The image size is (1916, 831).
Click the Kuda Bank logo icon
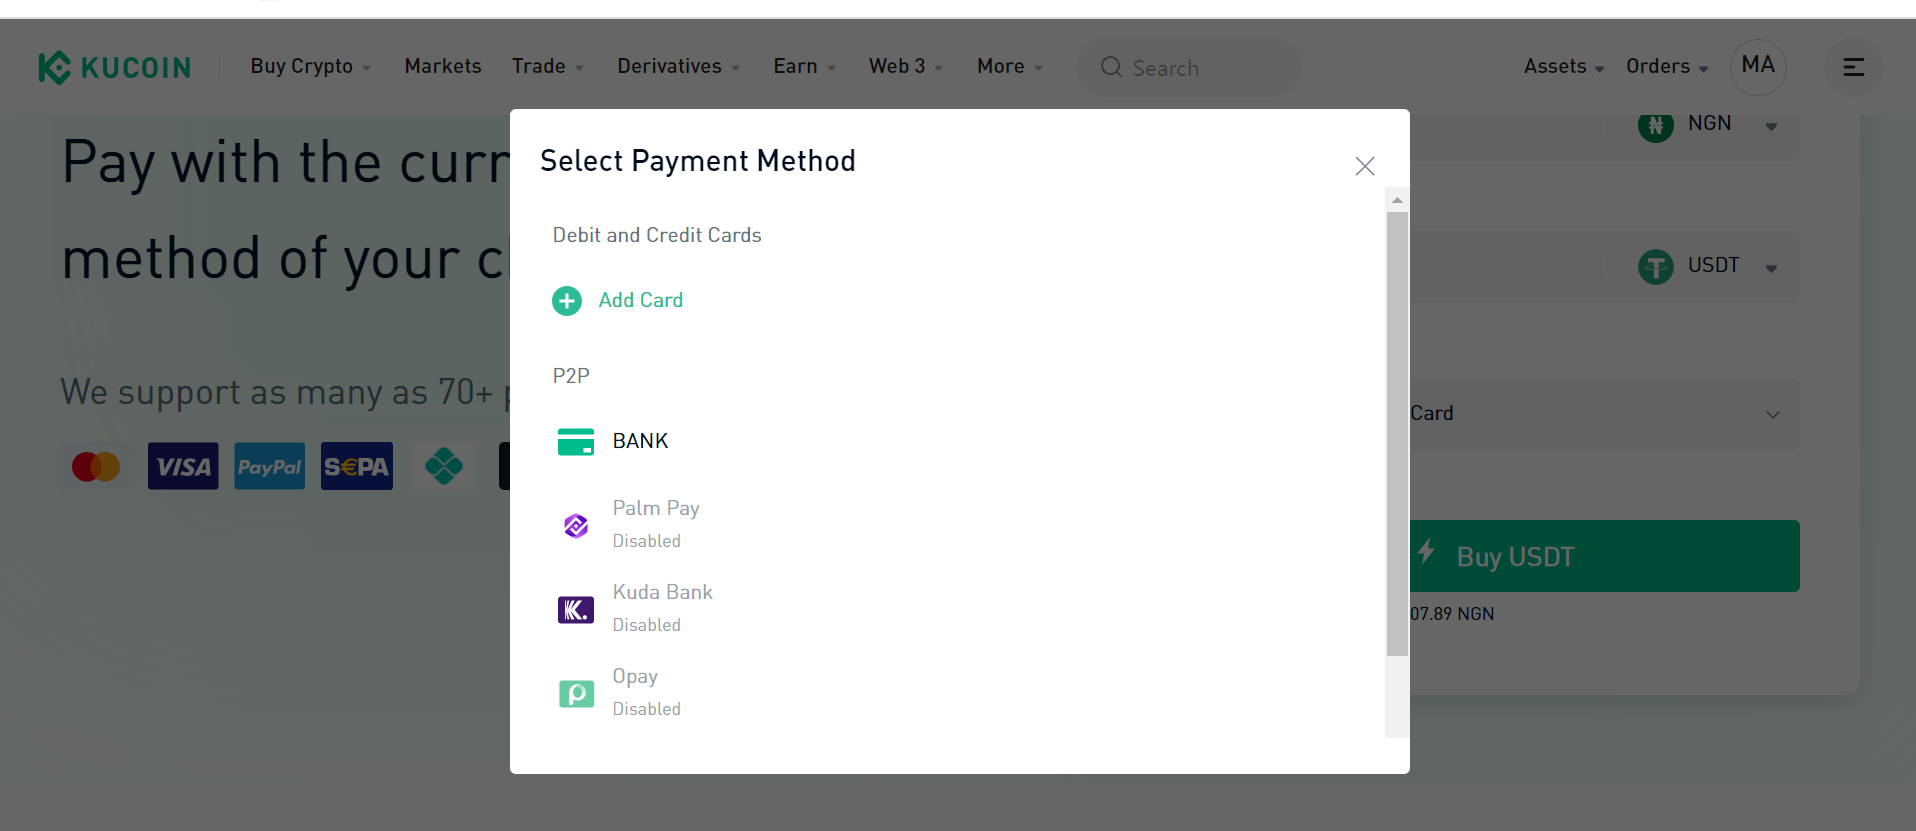click(x=576, y=609)
